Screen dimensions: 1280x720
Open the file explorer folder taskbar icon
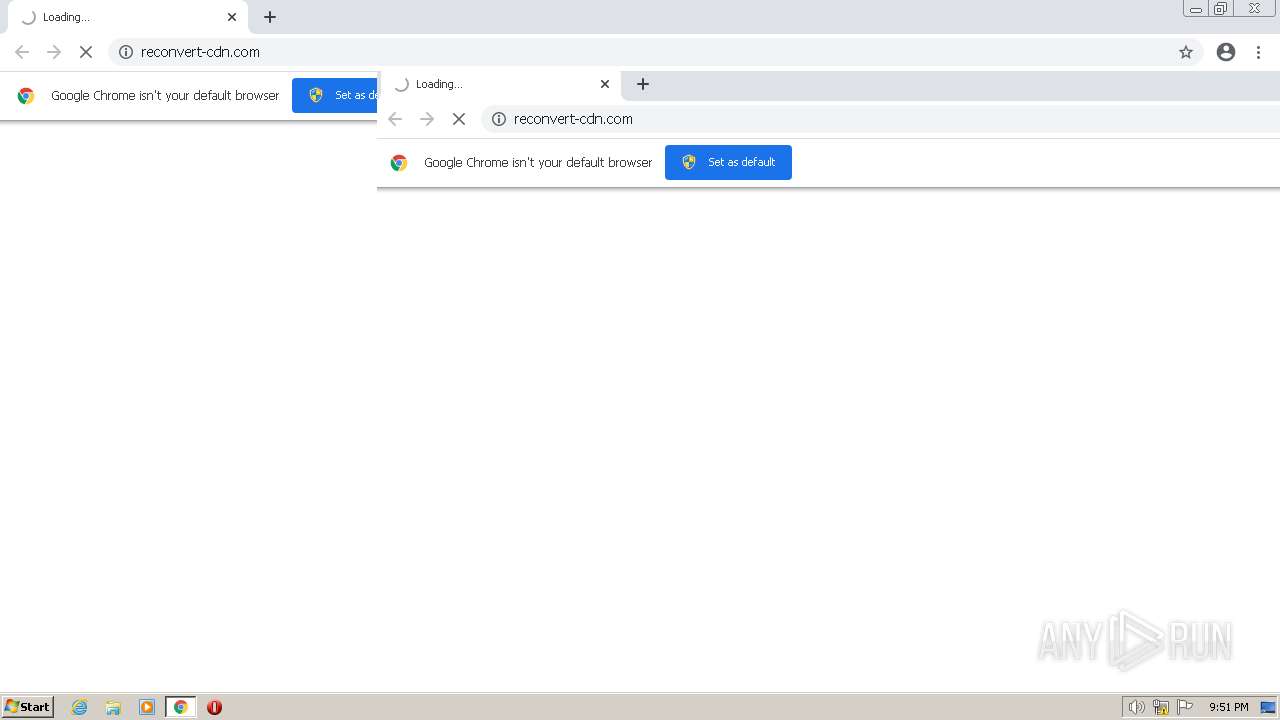click(x=113, y=707)
